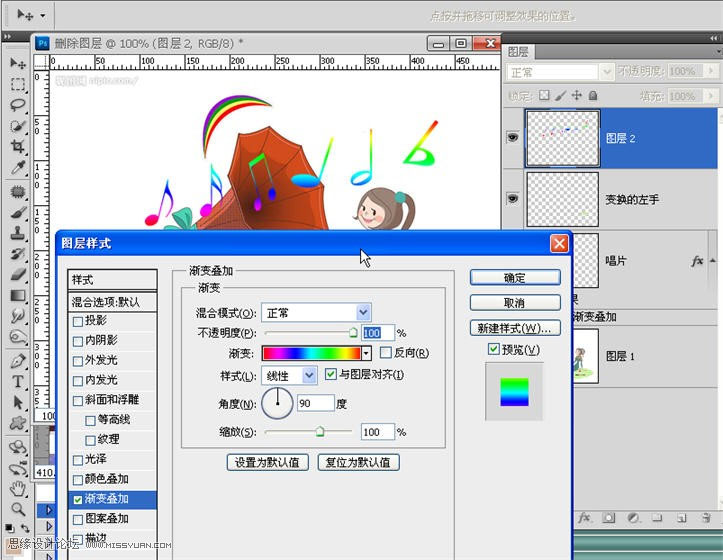Click the new adjustment layer icon
The height and width of the screenshot is (560, 723).
pyautogui.click(x=633, y=518)
